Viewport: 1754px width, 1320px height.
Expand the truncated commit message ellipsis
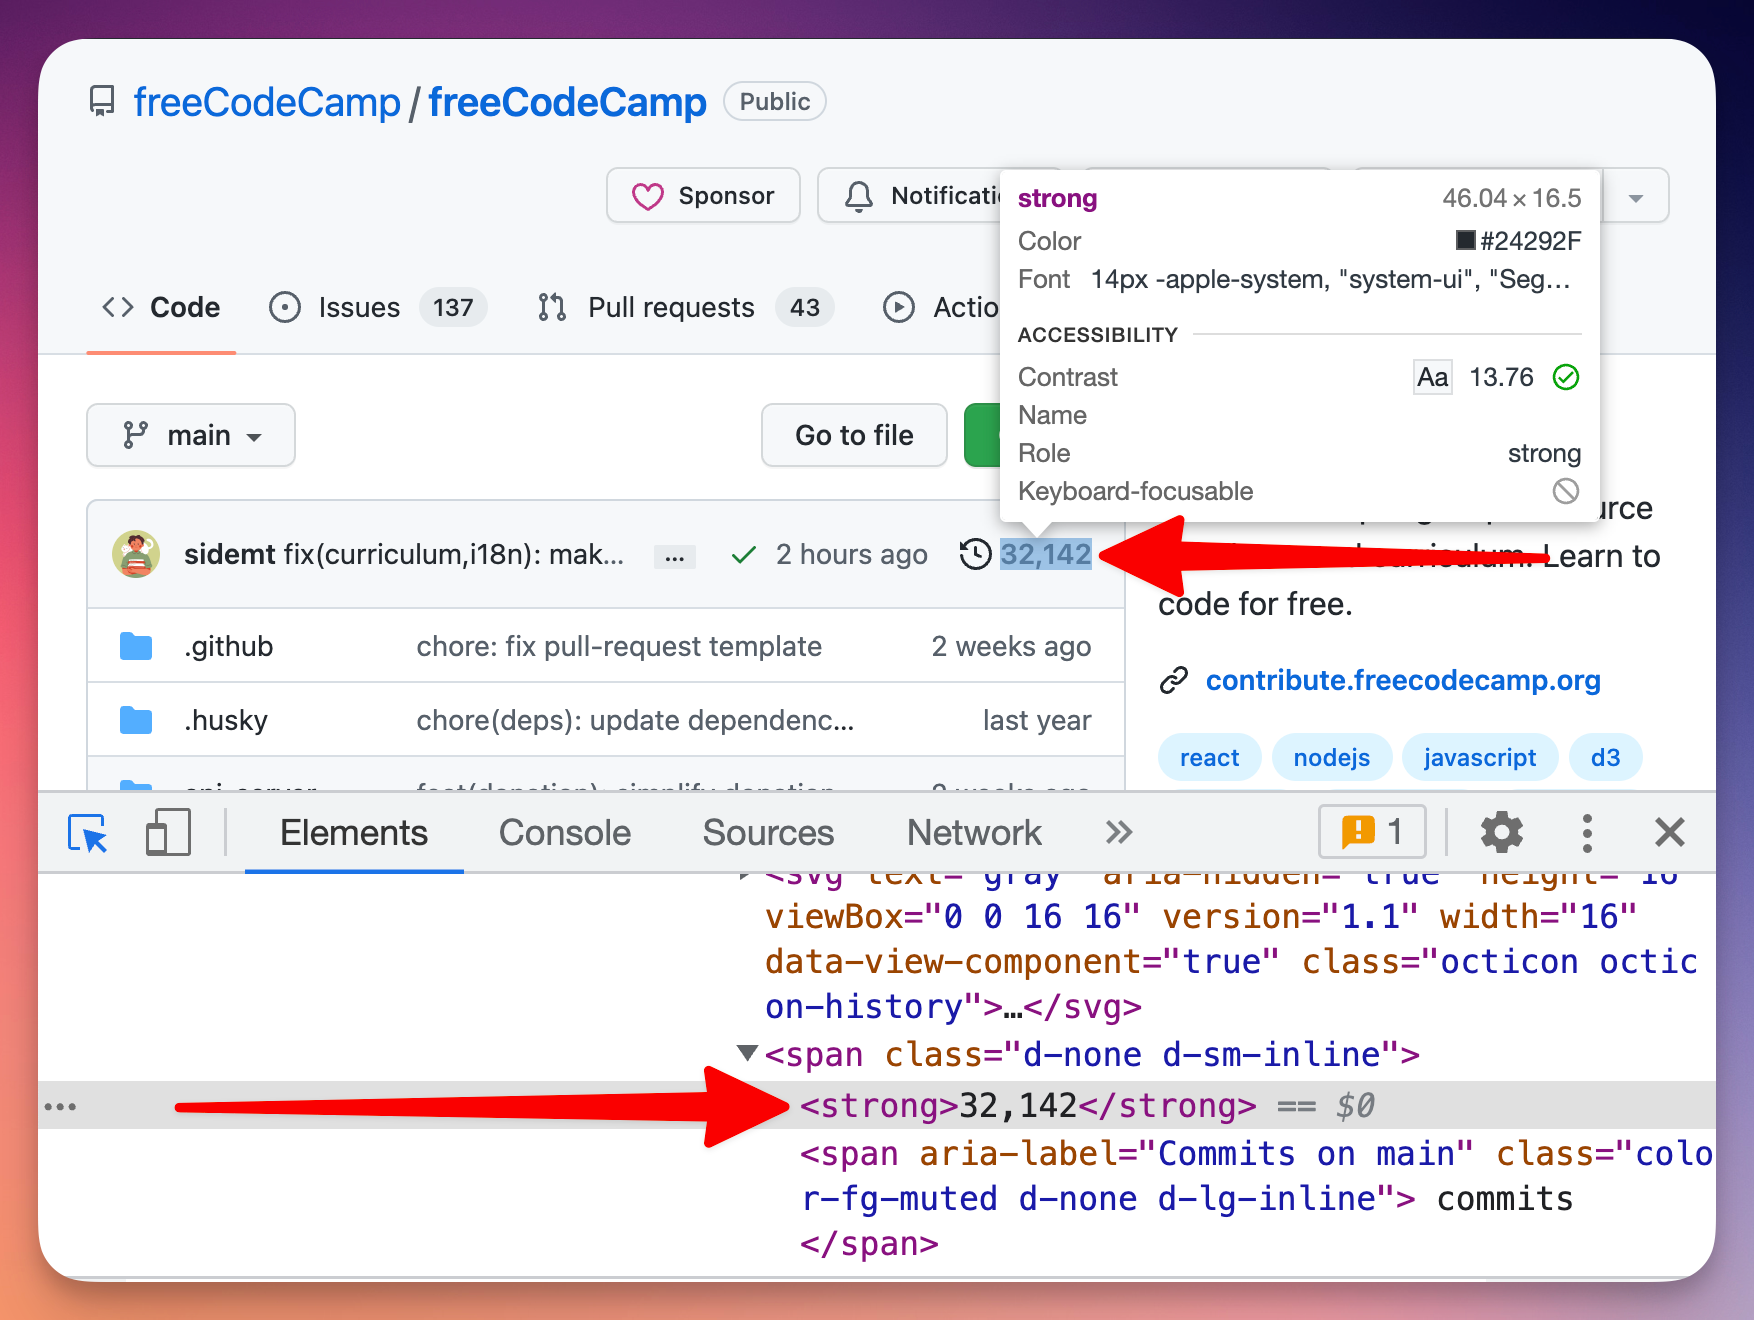click(x=675, y=556)
